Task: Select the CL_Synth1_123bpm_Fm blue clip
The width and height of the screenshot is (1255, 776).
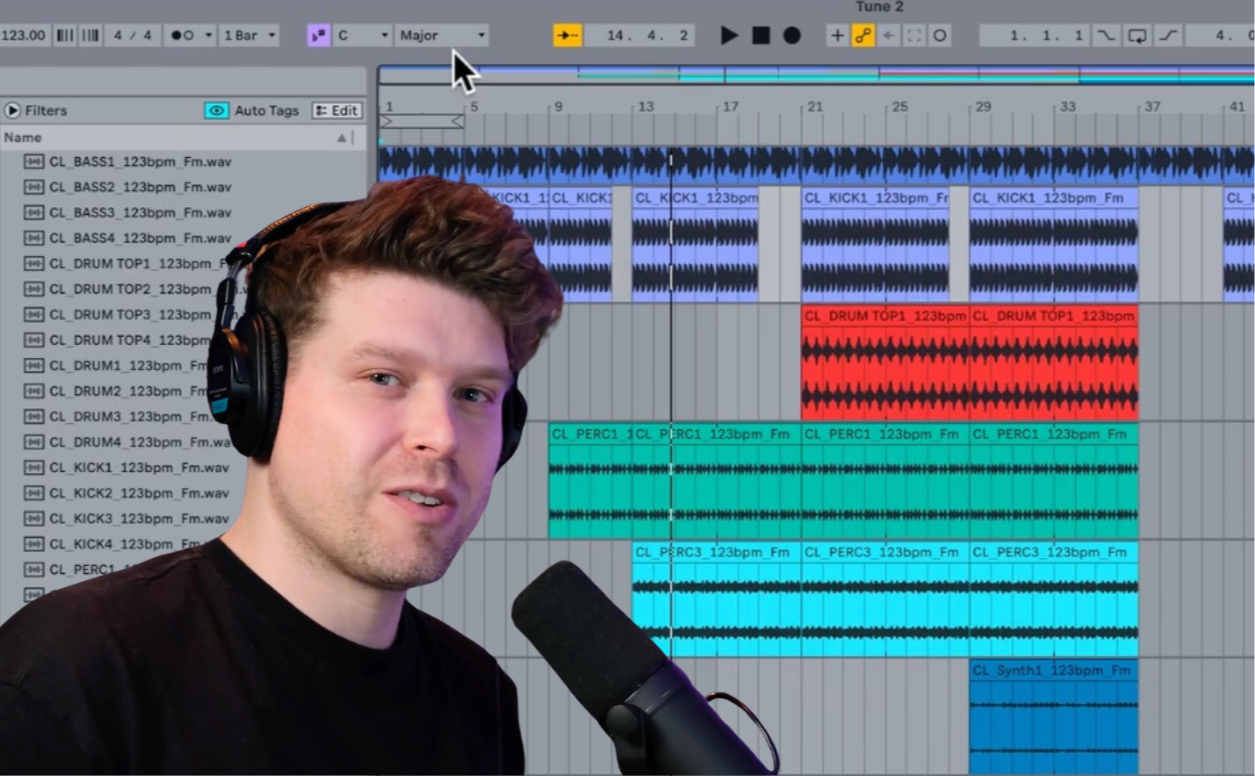Action: [x=1054, y=716]
